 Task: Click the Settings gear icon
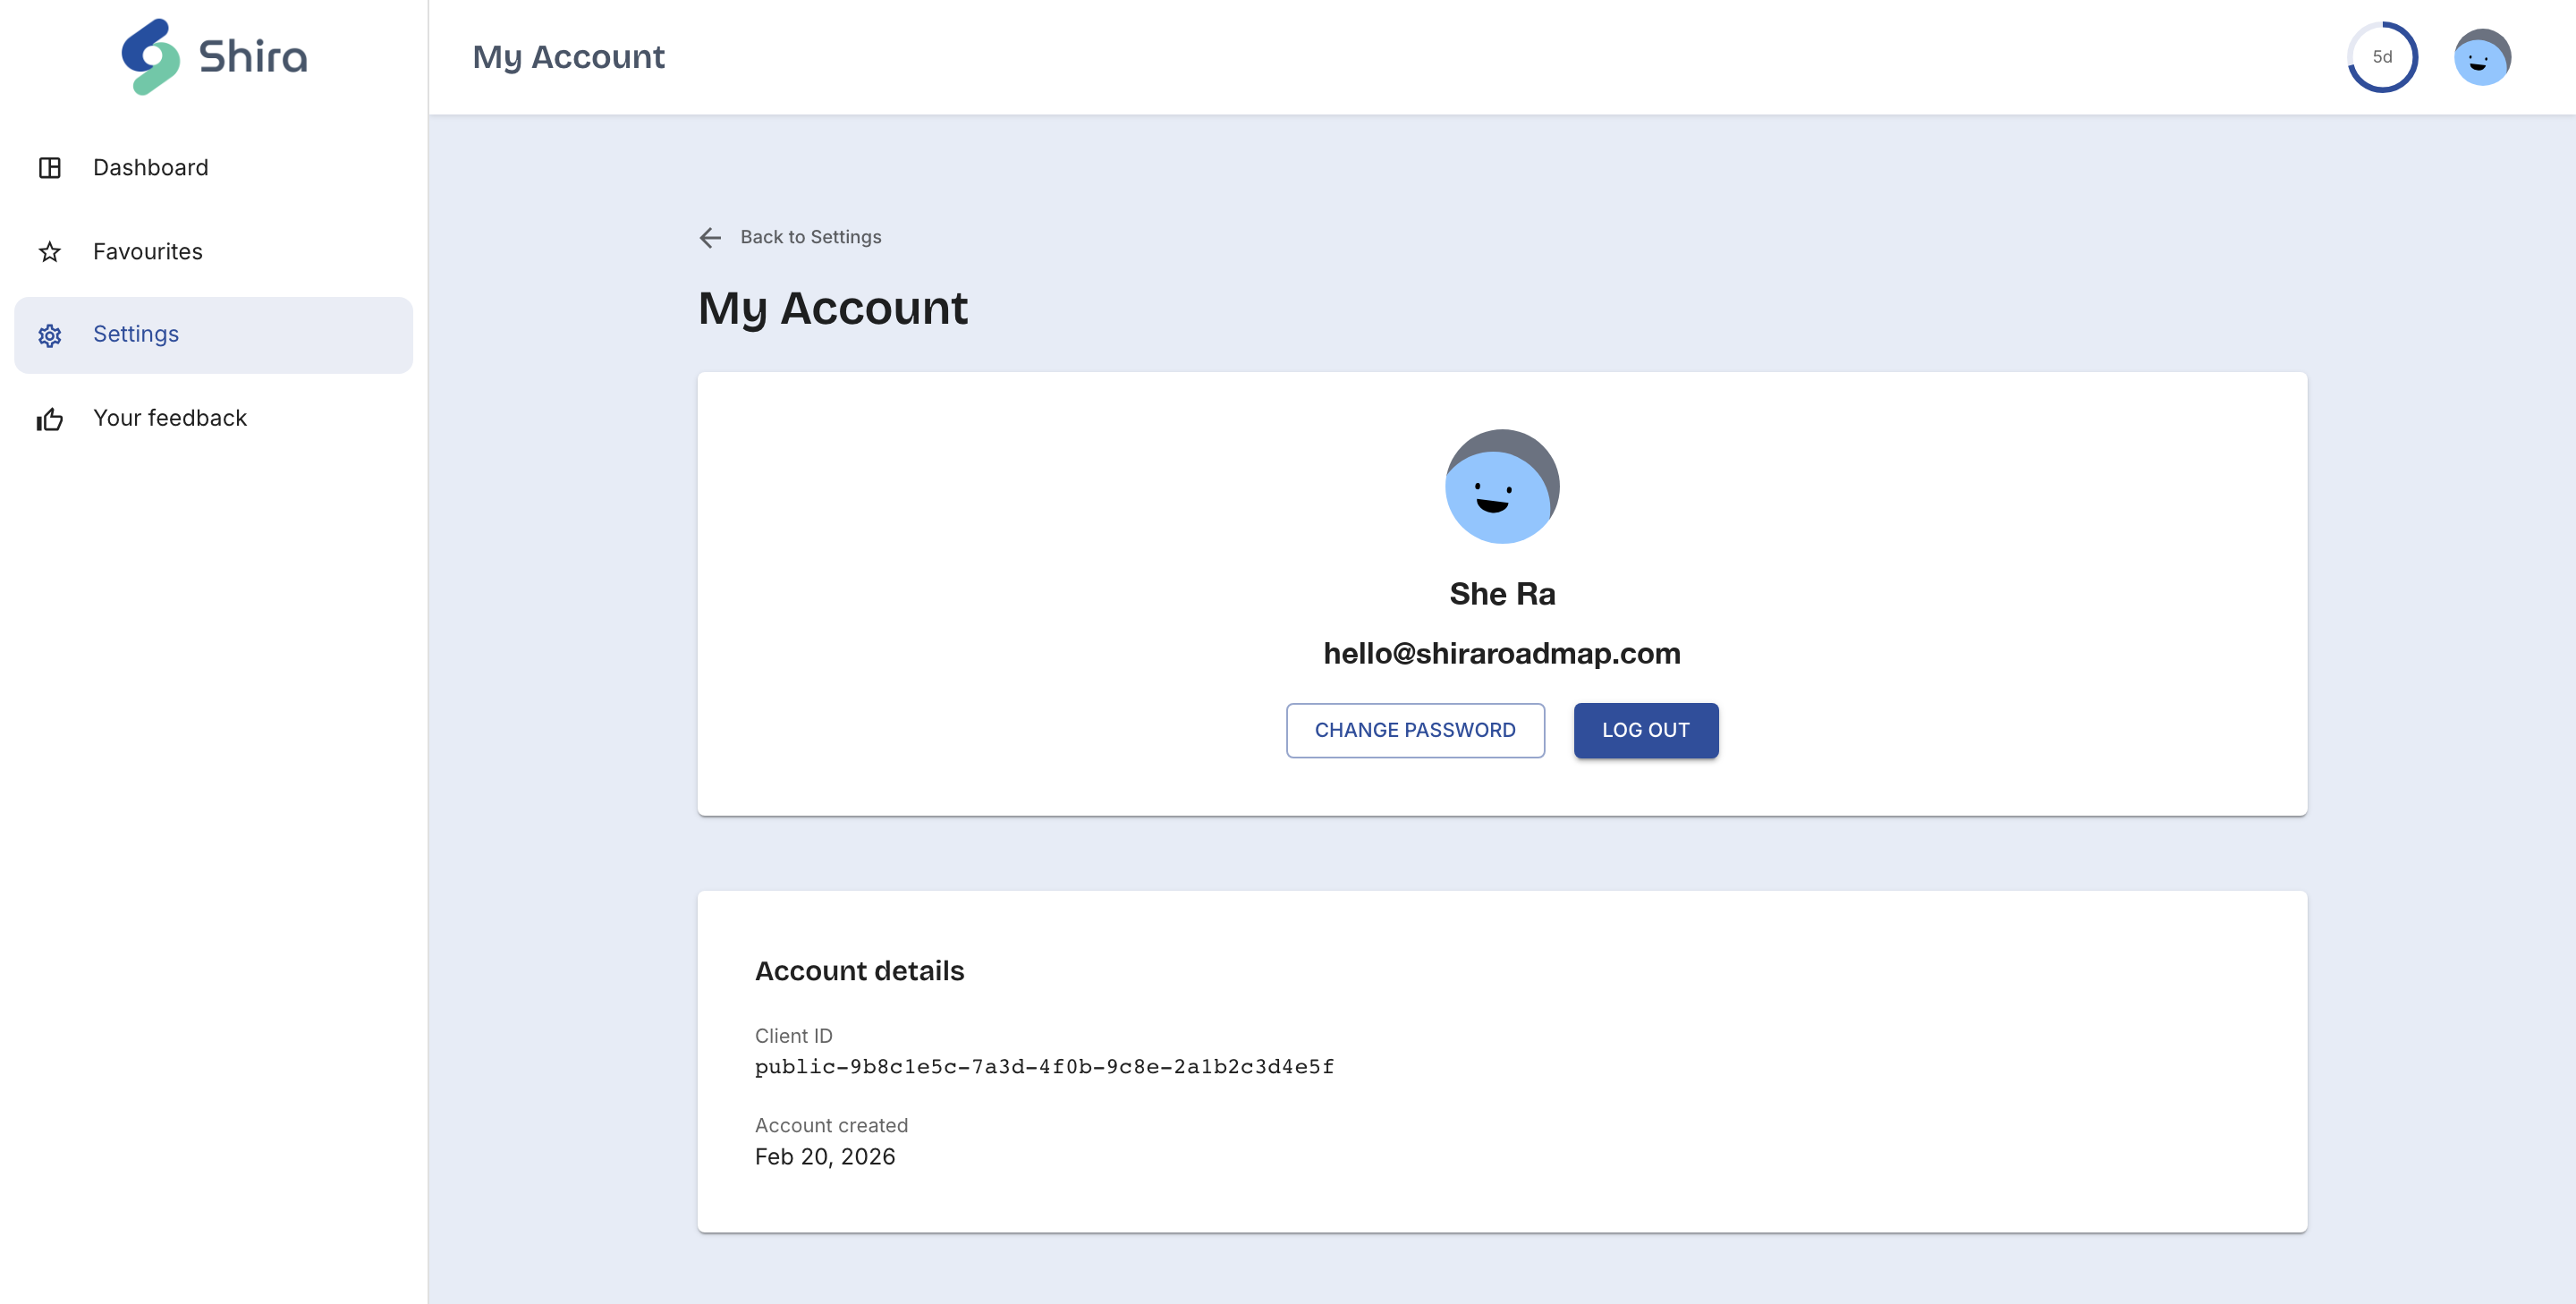pos(50,335)
